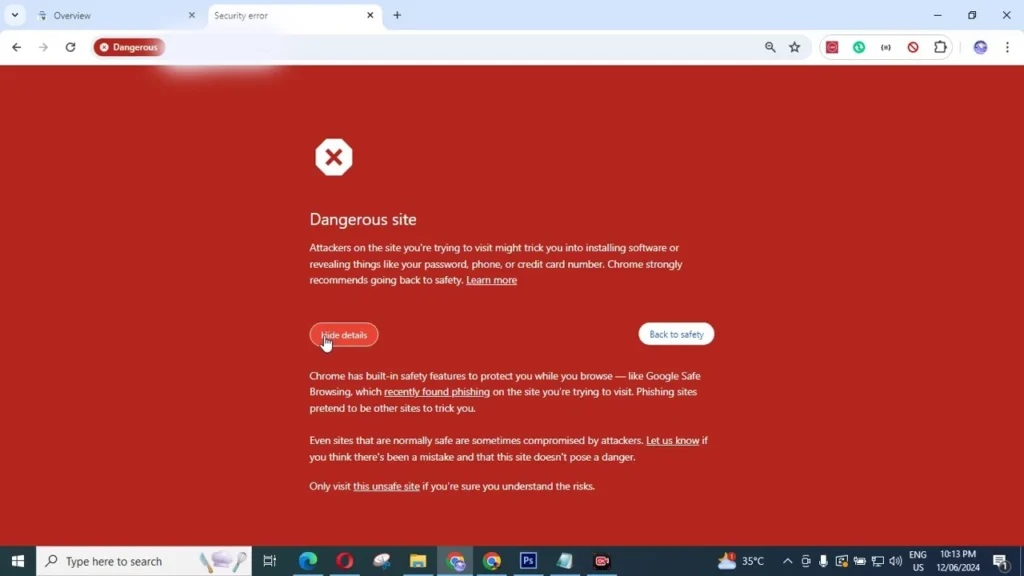The height and width of the screenshot is (576, 1024).
Task: Click the red ad-blocker extension icon
Action: (x=832, y=47)
